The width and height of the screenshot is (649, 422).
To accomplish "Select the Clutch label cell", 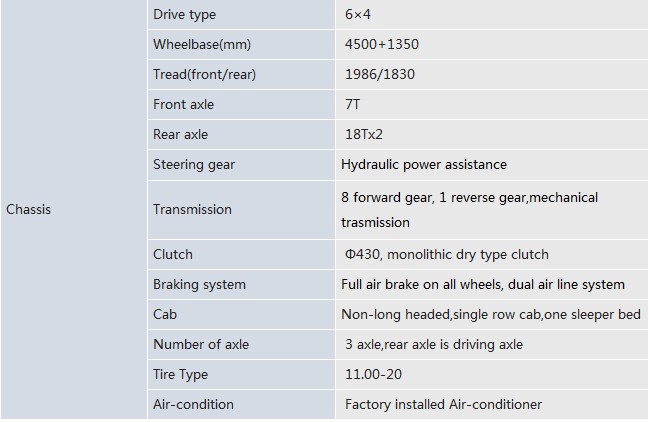I will (241, 254).
